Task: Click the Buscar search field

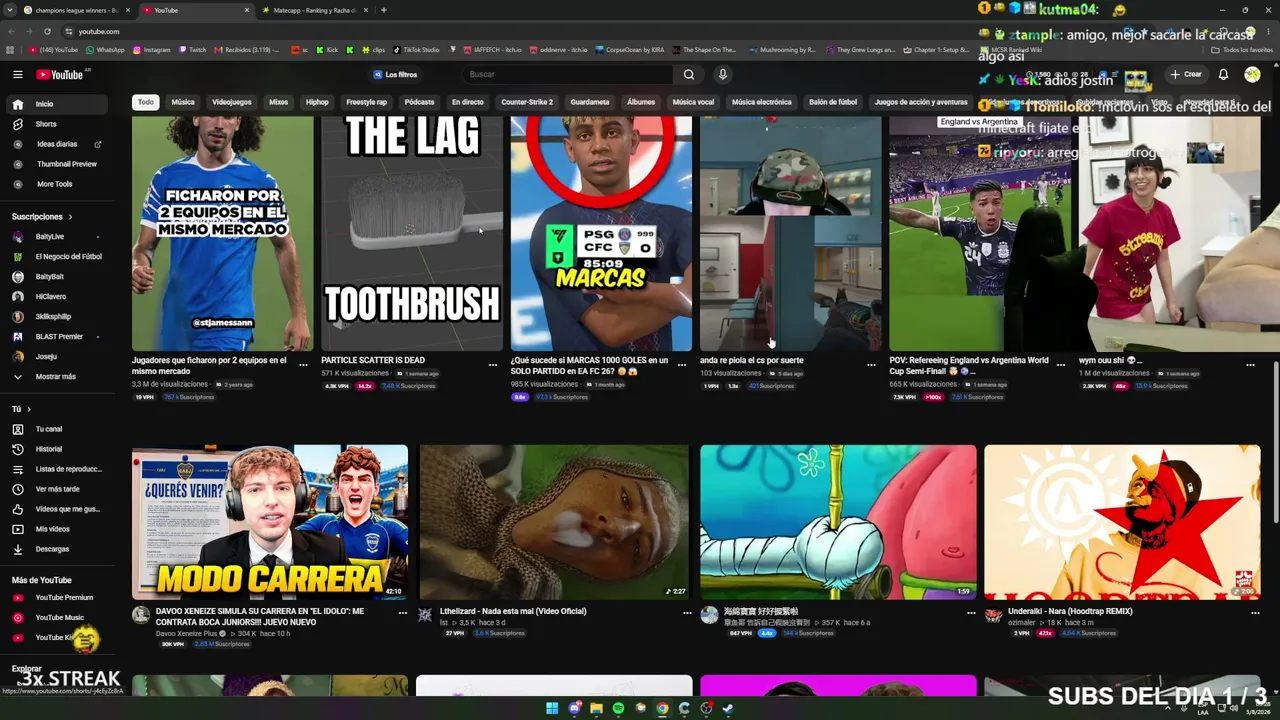Action: [x=568, y=74]
